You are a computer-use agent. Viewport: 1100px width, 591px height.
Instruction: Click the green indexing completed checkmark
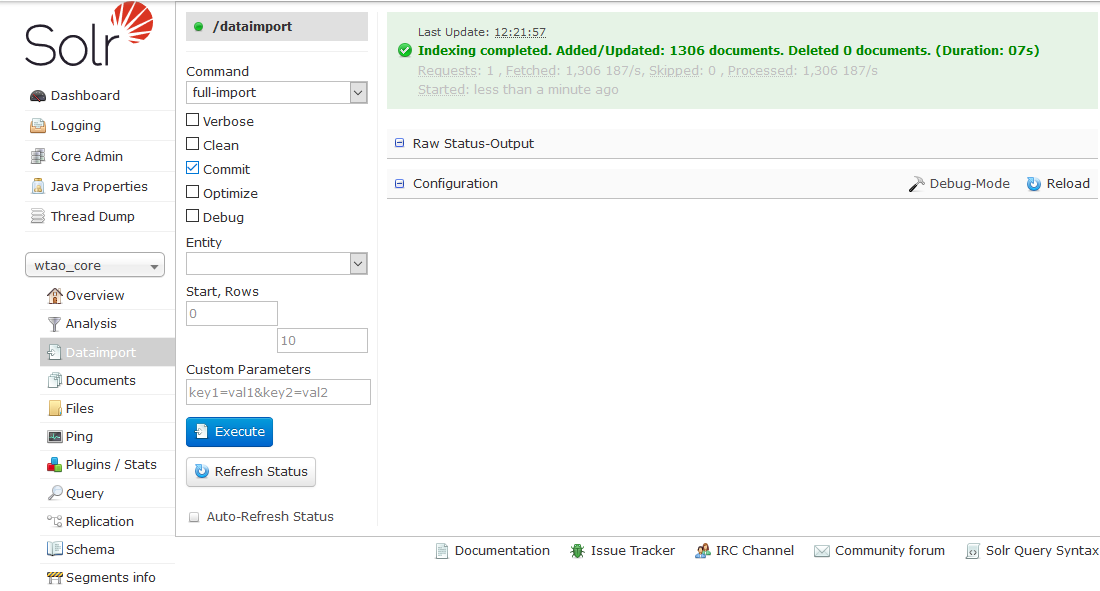(x=405, y=51)
